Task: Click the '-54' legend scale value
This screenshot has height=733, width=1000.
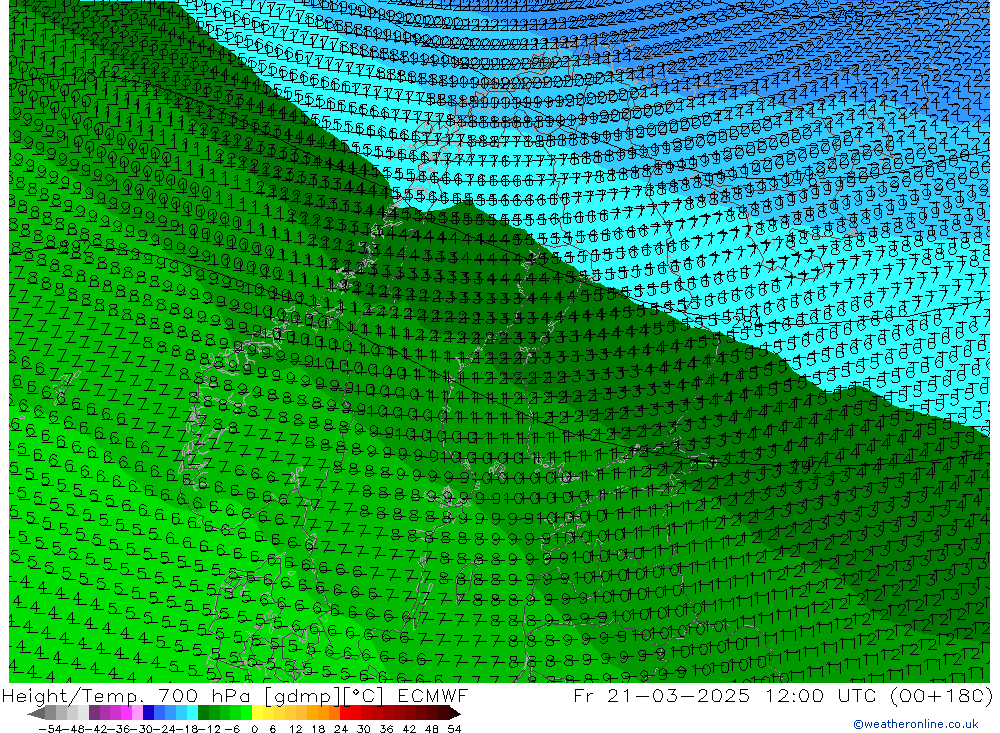Action: pyautogui.click(x=50, y=729)
